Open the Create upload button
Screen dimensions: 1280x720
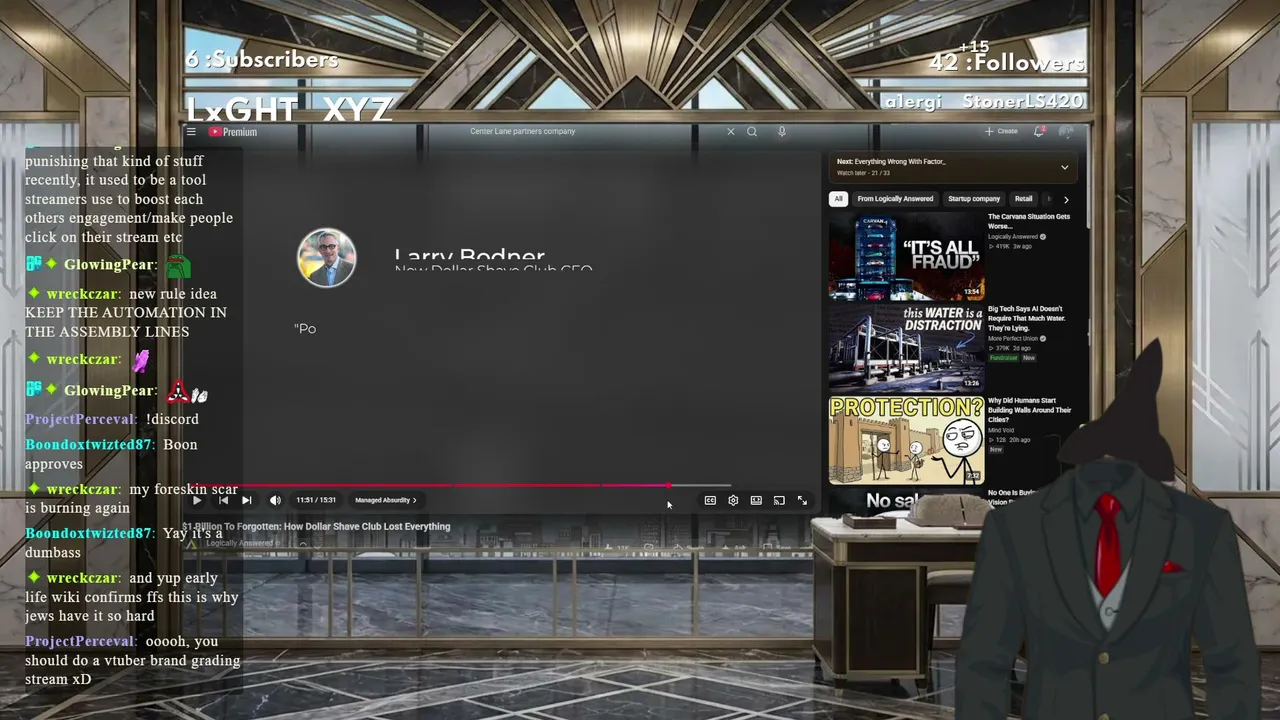coord(1001,132)
